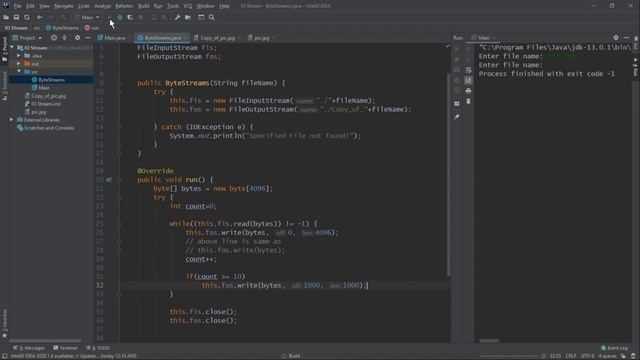Open the Main run configuration dropdown

(87, 18)
